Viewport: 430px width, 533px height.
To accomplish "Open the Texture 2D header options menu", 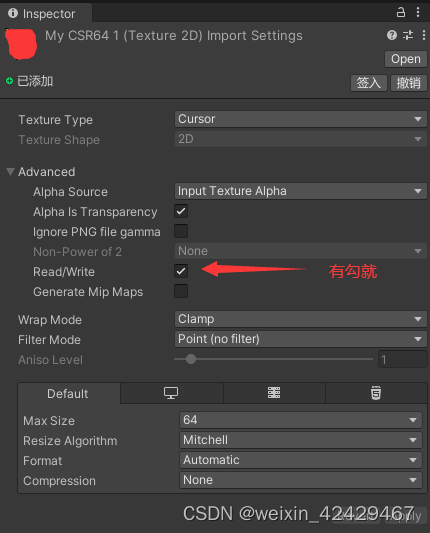I will click(x=424, y=35).
